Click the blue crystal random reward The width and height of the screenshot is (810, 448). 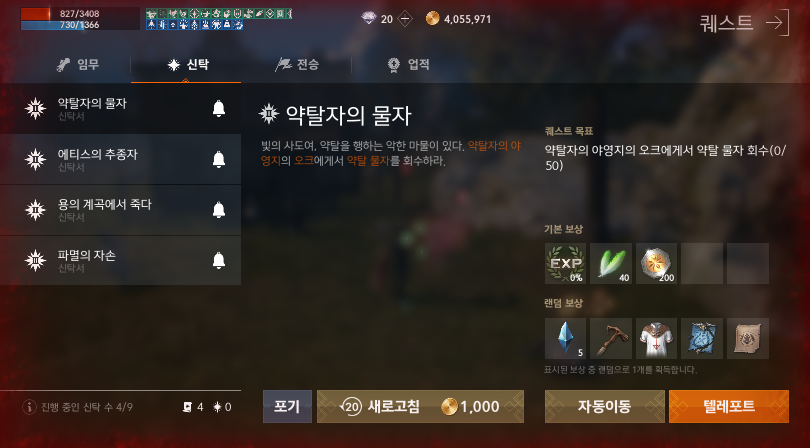565,338
